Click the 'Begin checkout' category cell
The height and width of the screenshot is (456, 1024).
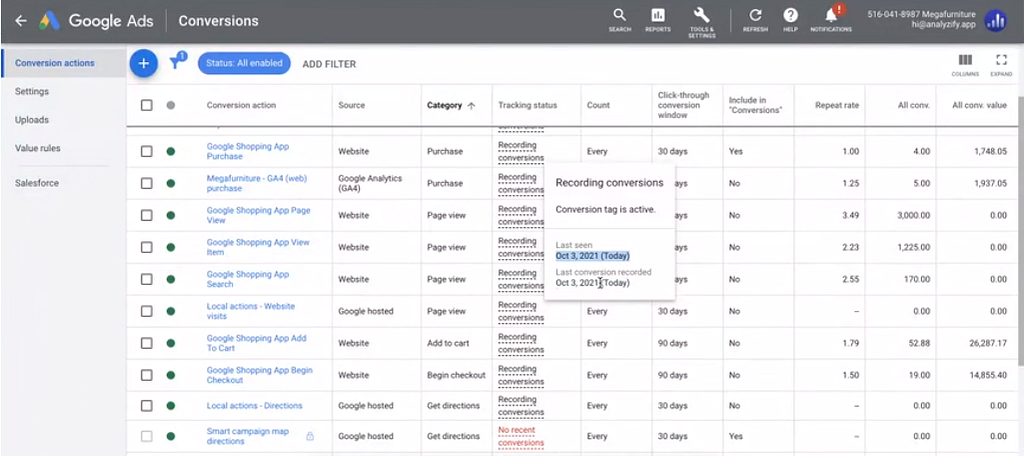click(456, 375)
